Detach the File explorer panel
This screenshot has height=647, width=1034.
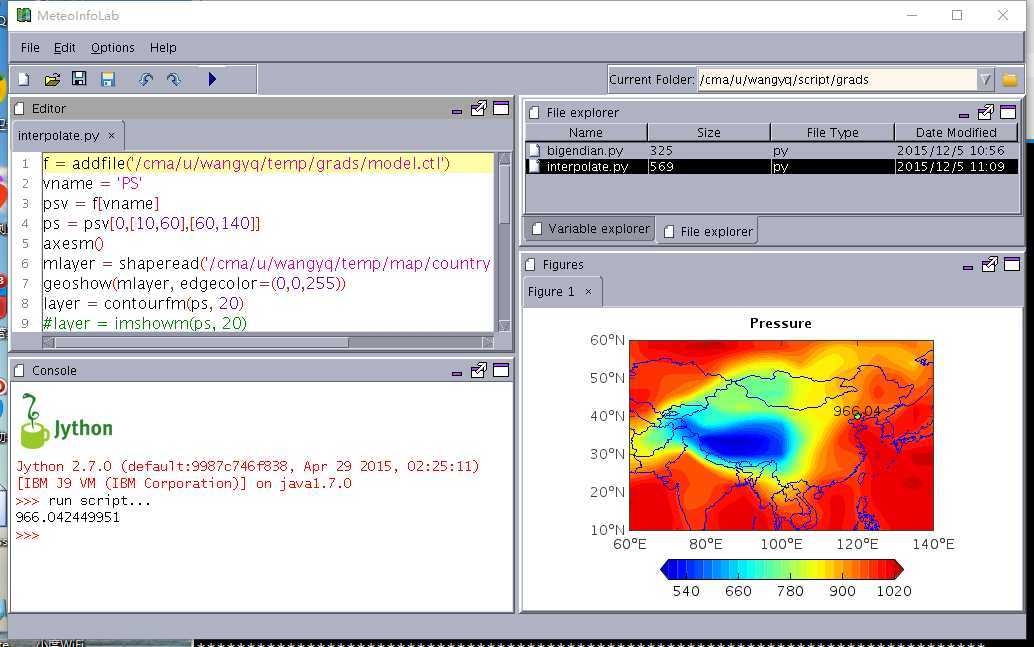tap(985, 113)
